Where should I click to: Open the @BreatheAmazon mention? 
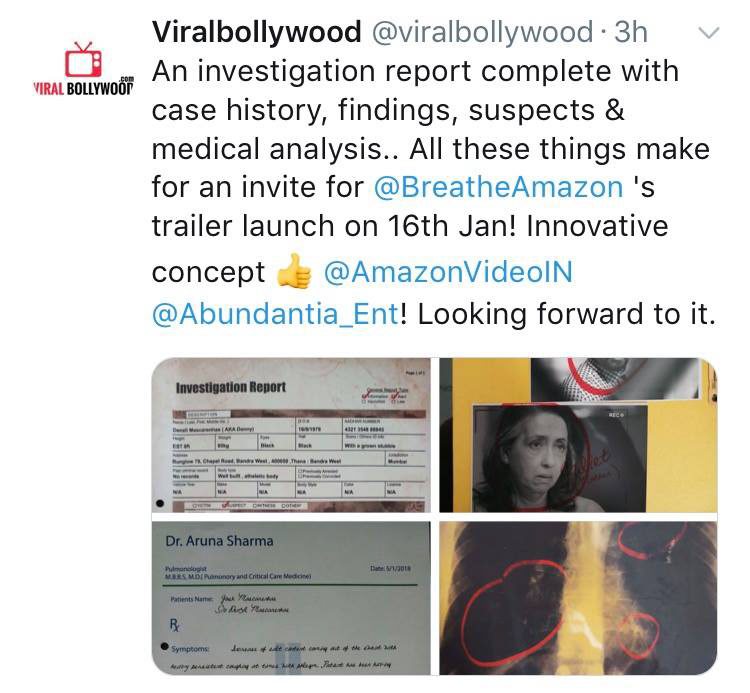498,187
